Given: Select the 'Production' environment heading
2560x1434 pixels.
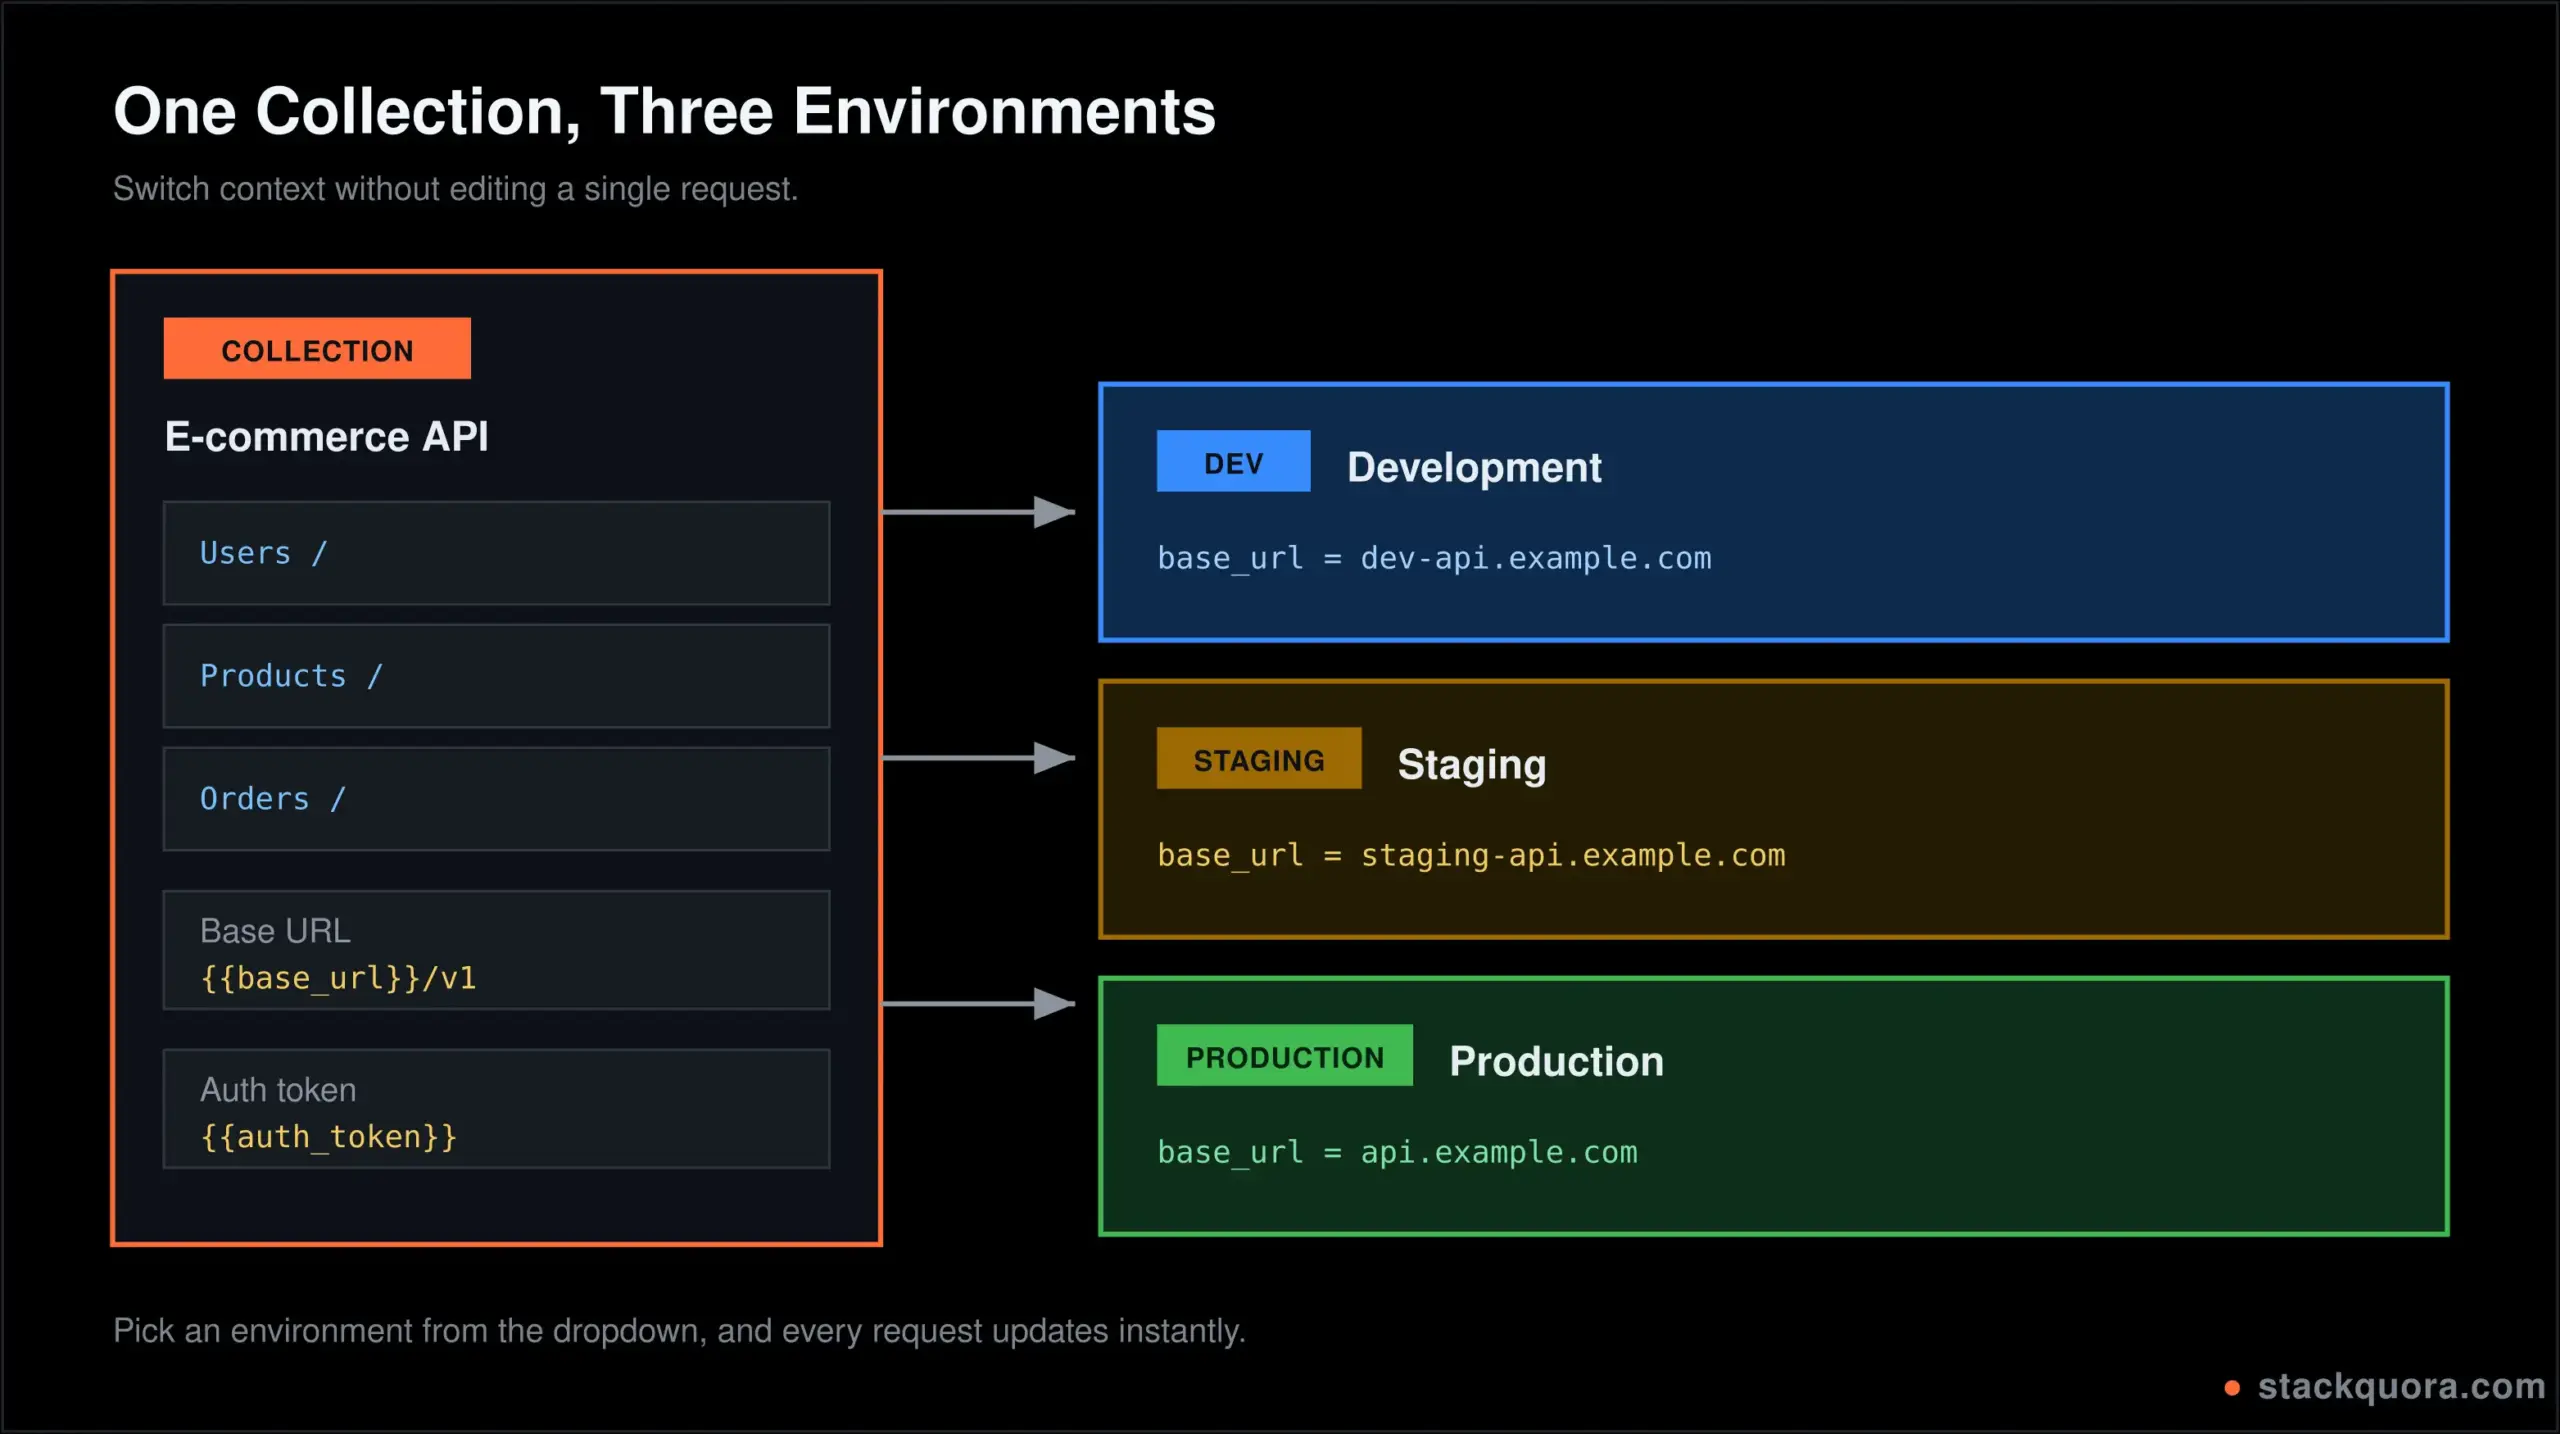Looking at the screenshot, I should coord(1557,1062).
